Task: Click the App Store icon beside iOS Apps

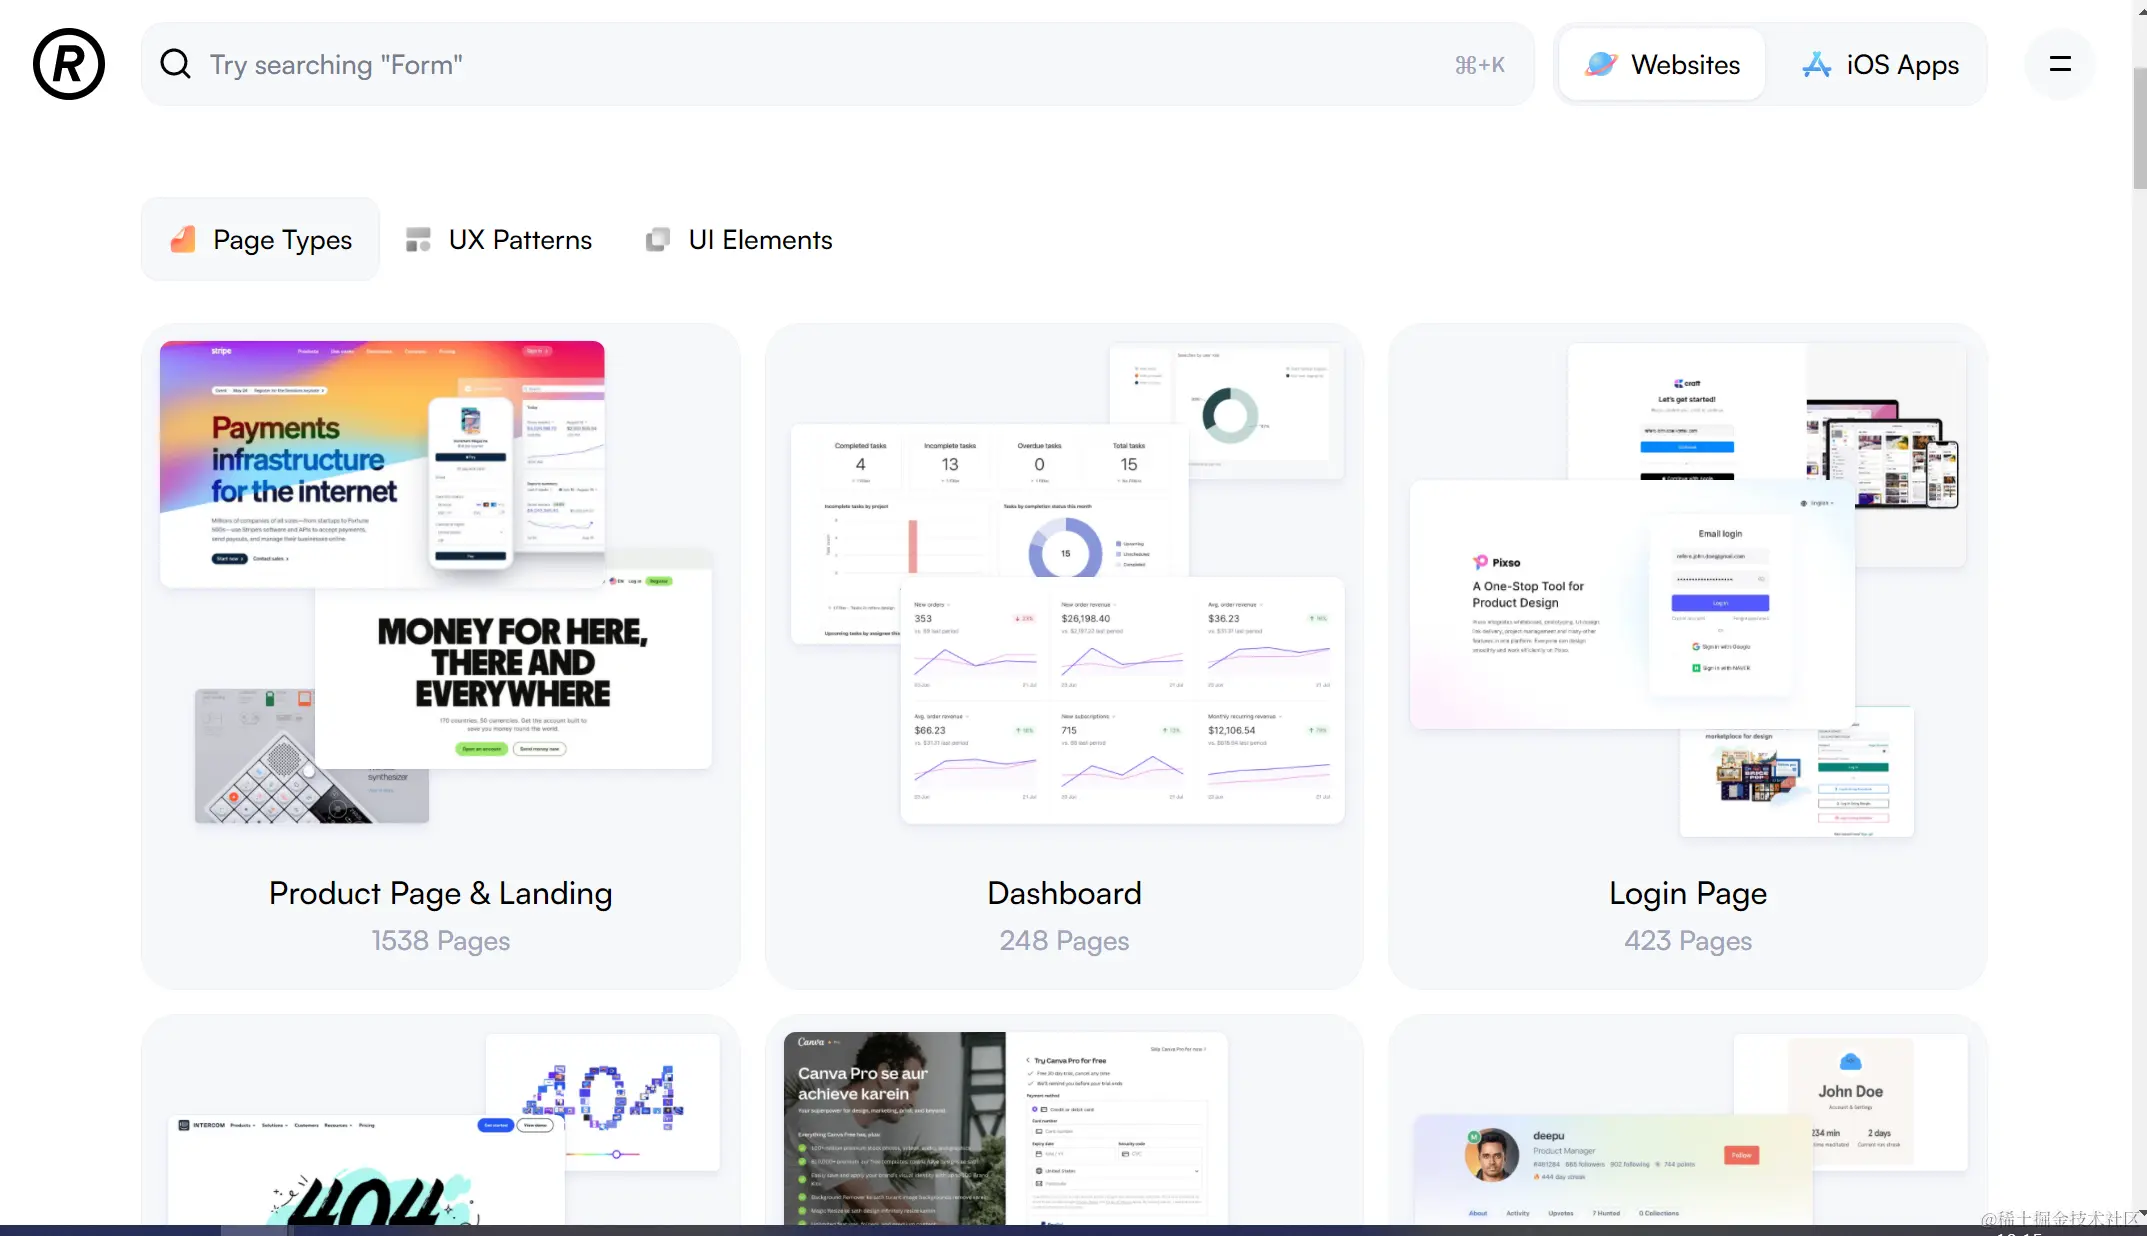Action: [1816, 65]
